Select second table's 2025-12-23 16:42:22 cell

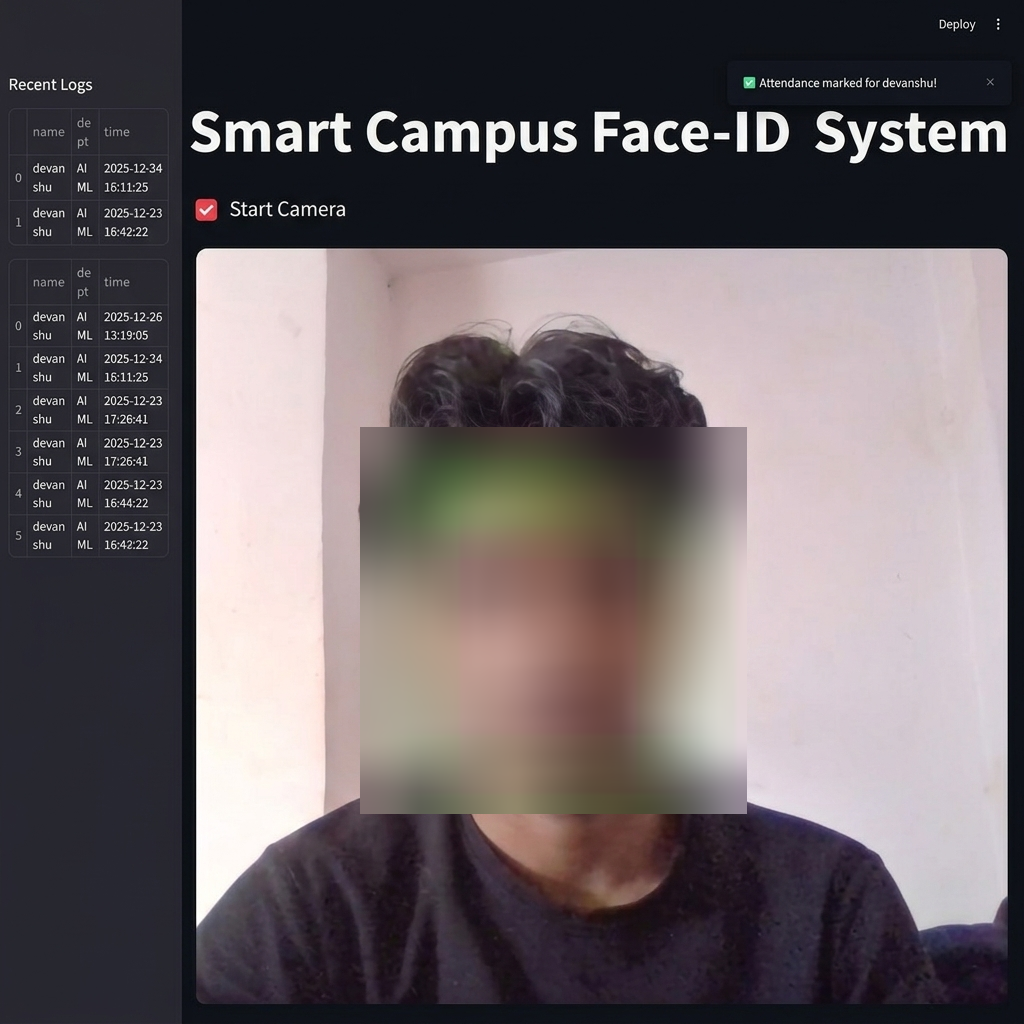tap(133, 536)
